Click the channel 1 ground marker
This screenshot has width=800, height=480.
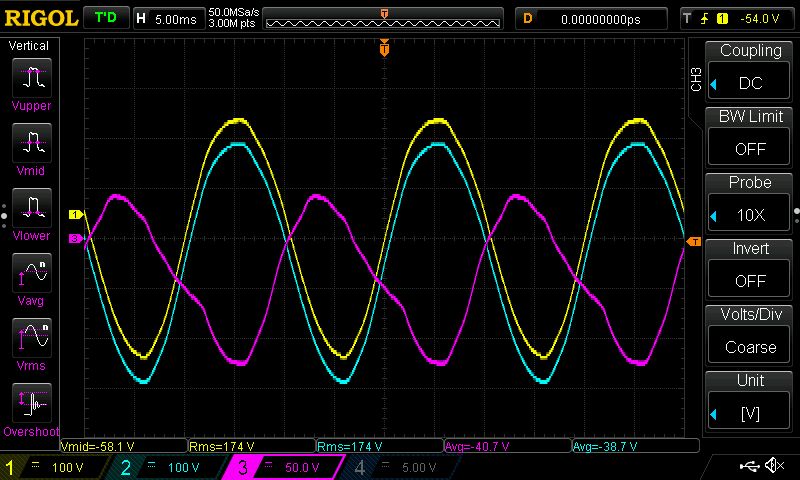pyautogui.click(x=76, y=214)
